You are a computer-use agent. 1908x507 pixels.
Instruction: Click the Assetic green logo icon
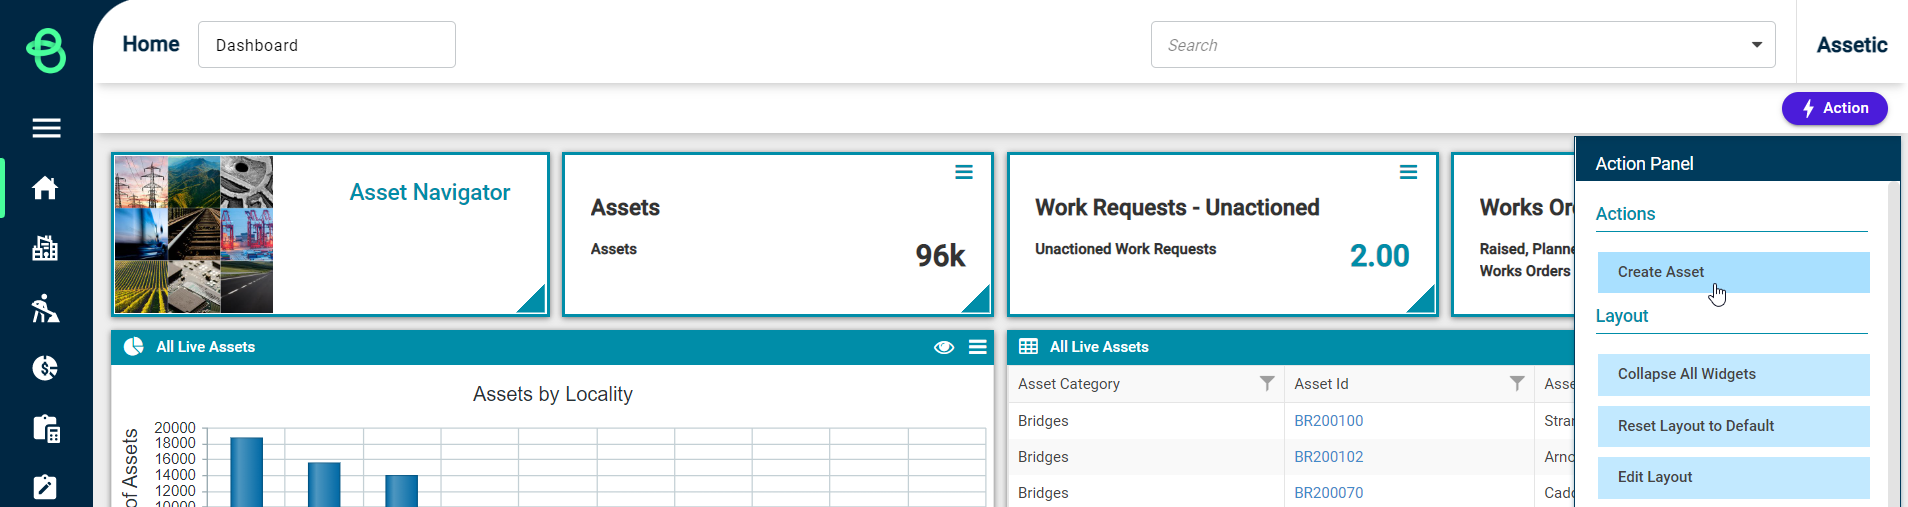point(46,50)
